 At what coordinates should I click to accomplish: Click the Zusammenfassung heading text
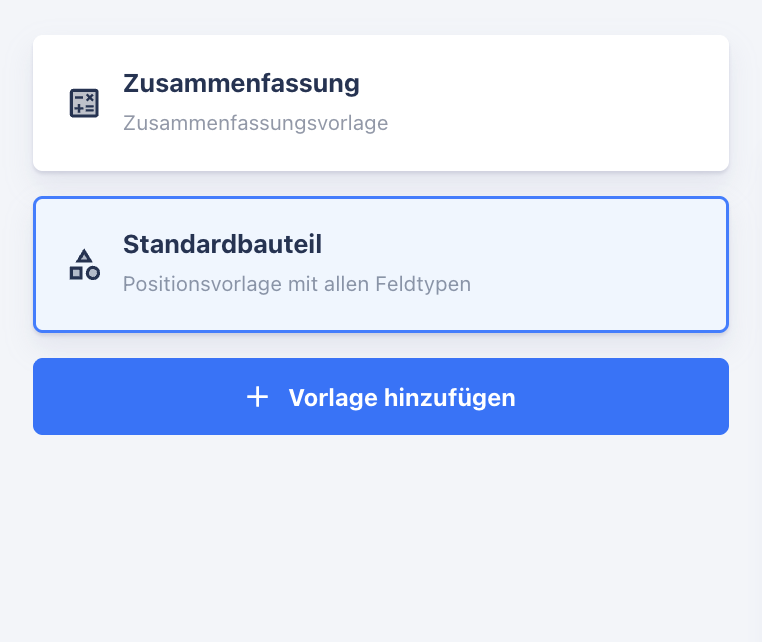point(241,83)
